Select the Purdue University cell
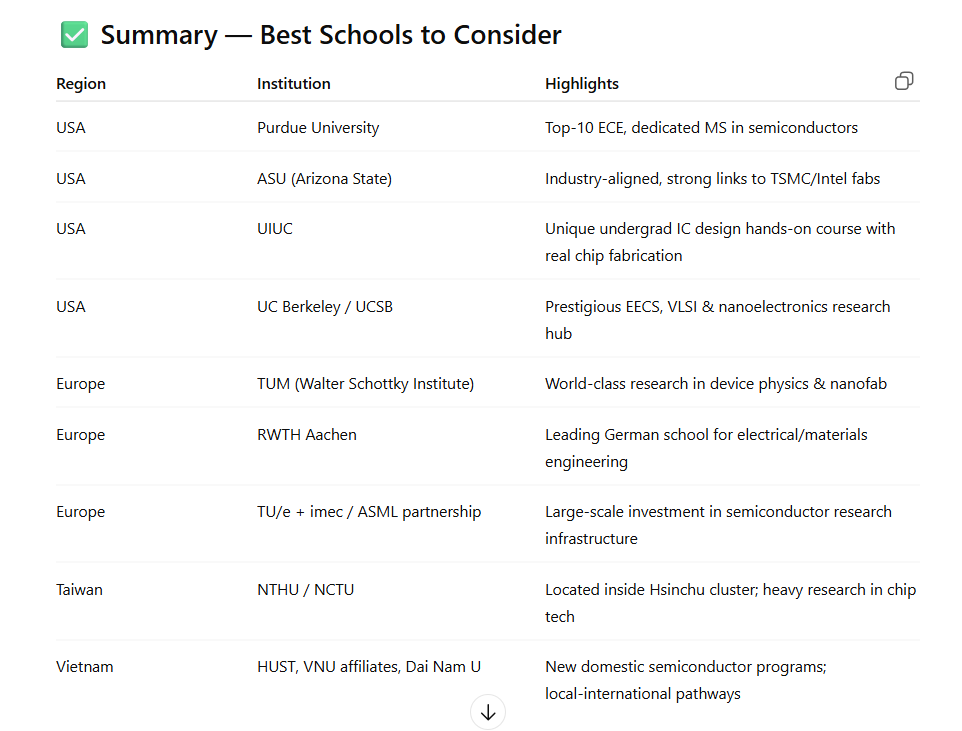Viewport: 962px width, 731px height. 318,128
